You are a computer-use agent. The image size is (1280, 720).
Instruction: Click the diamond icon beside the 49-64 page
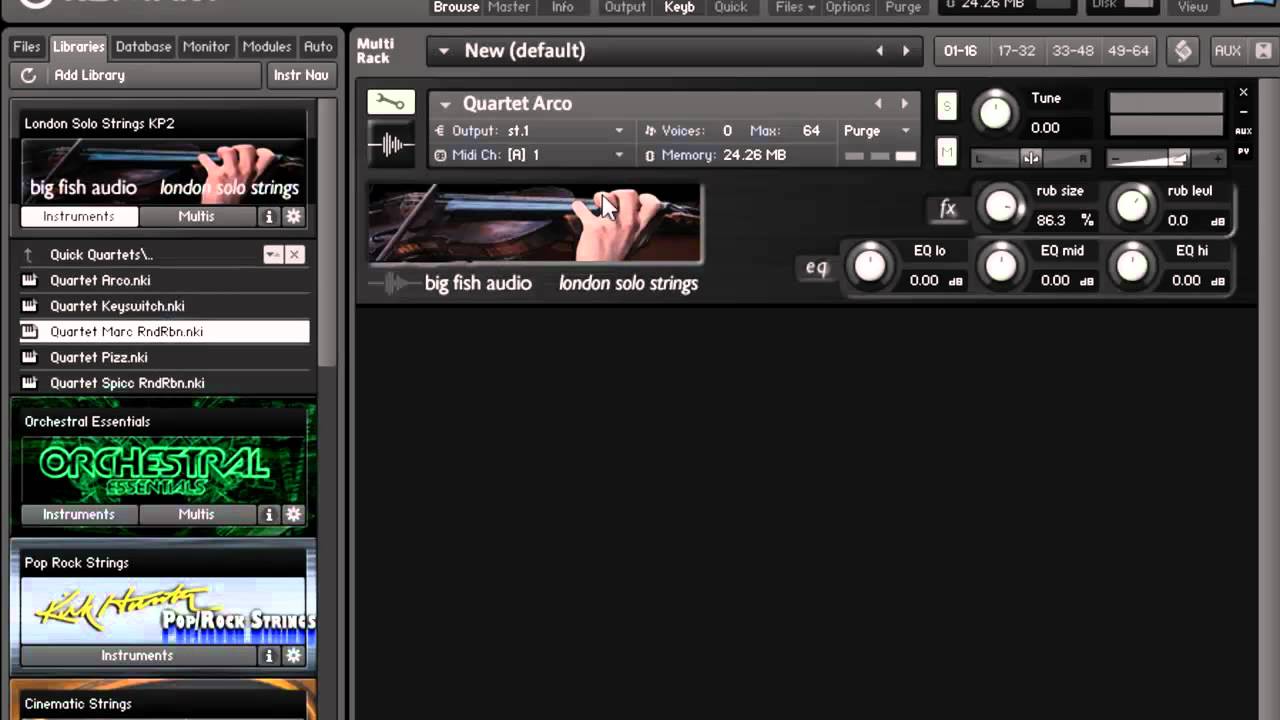[1183, 51]
